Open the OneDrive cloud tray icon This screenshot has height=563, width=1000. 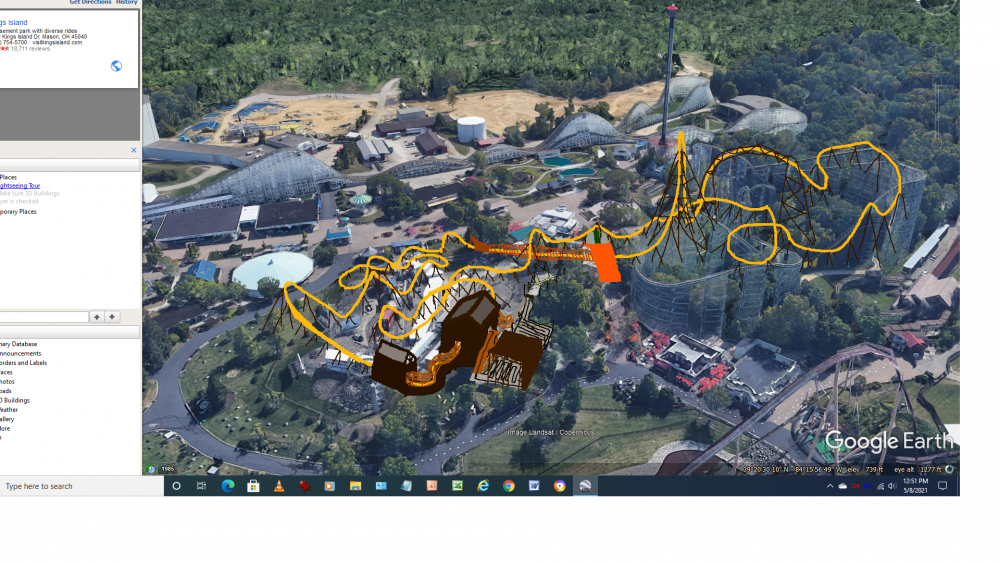click(x=842, y=486)
